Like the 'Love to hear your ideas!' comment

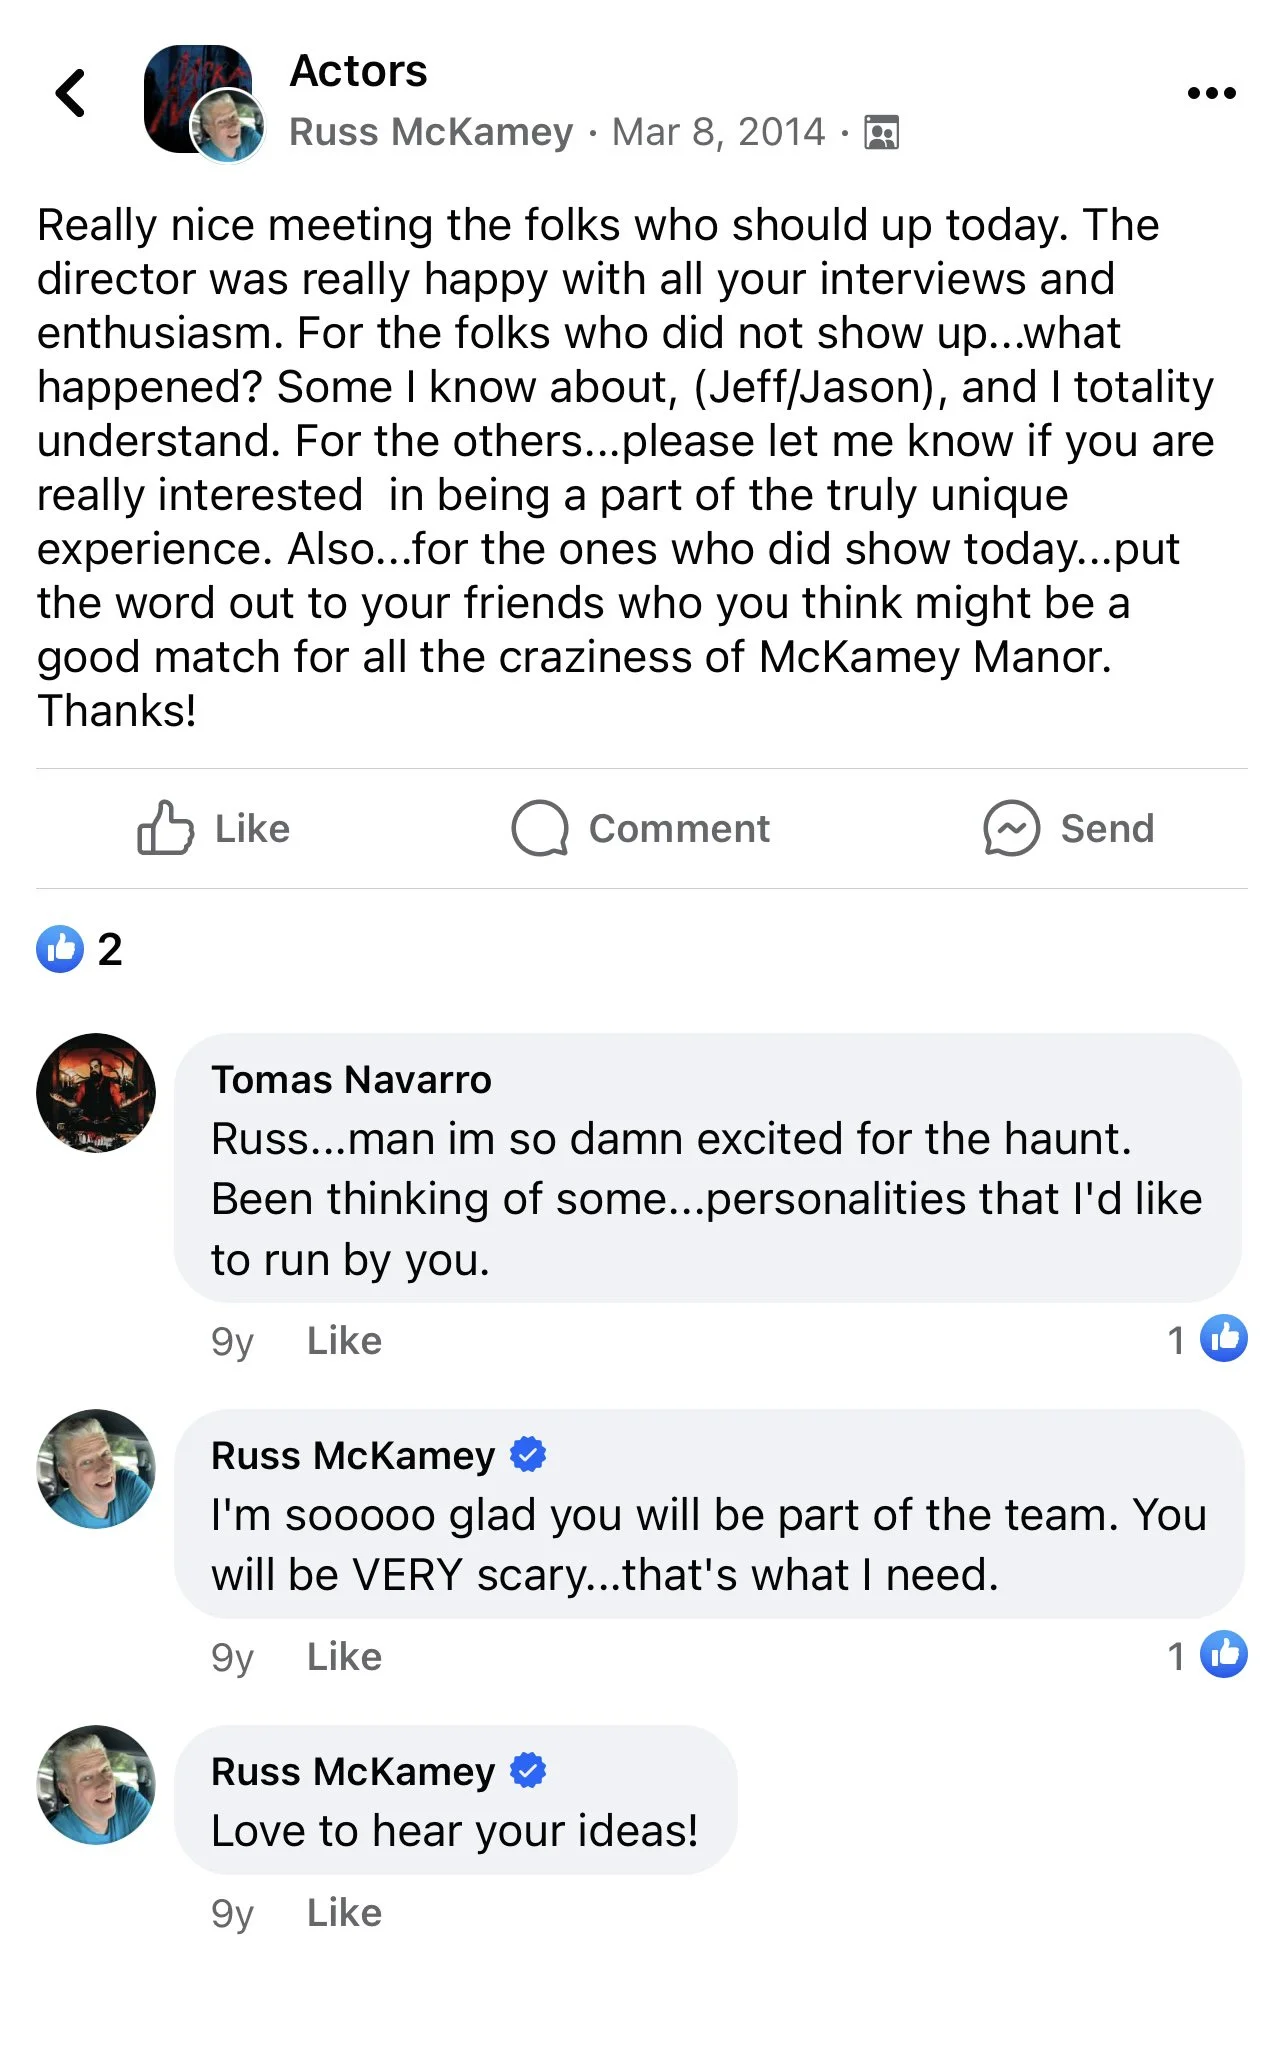[x=344, y=1912]
